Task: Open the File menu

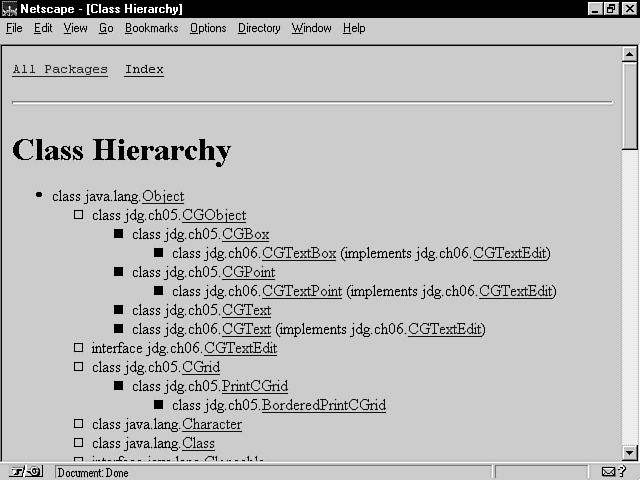Action: (14, 28)
